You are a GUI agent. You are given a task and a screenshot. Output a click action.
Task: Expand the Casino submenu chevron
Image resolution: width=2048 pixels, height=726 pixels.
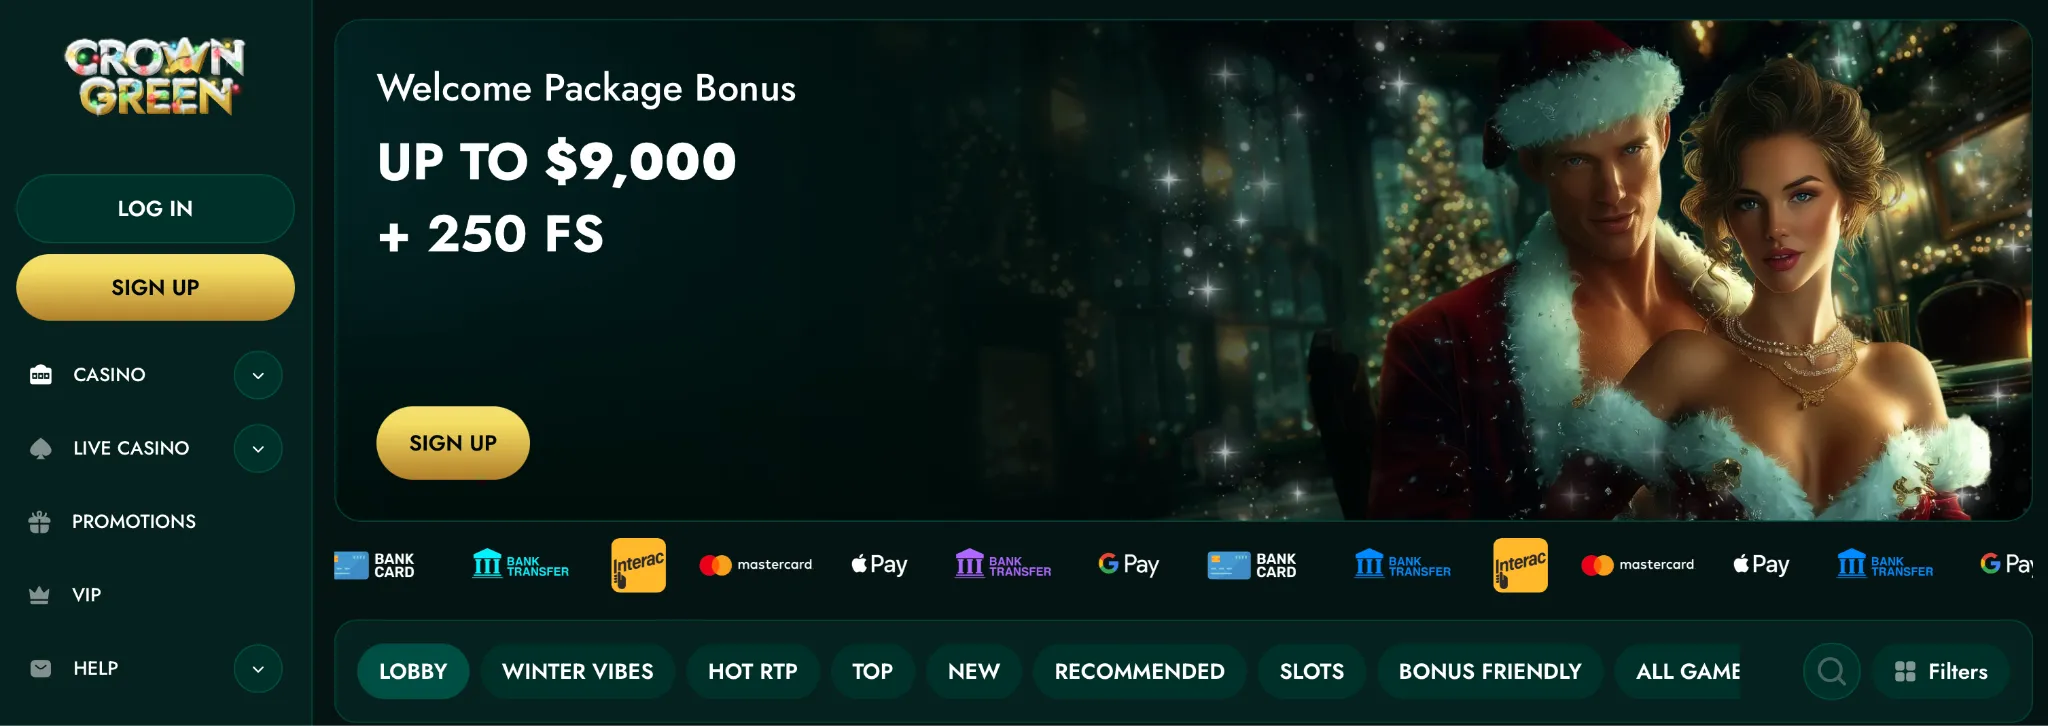258,375
